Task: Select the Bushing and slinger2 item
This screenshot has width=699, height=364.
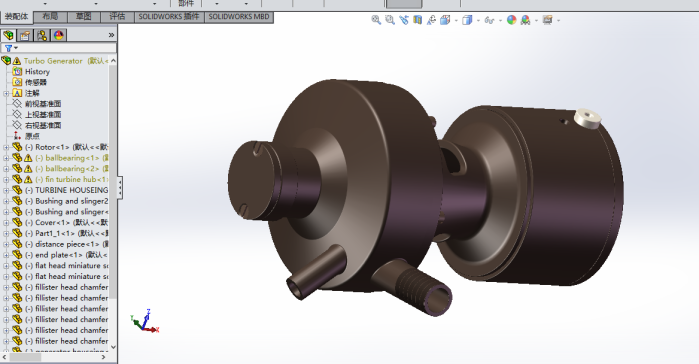Action: [x=66, y=201]
